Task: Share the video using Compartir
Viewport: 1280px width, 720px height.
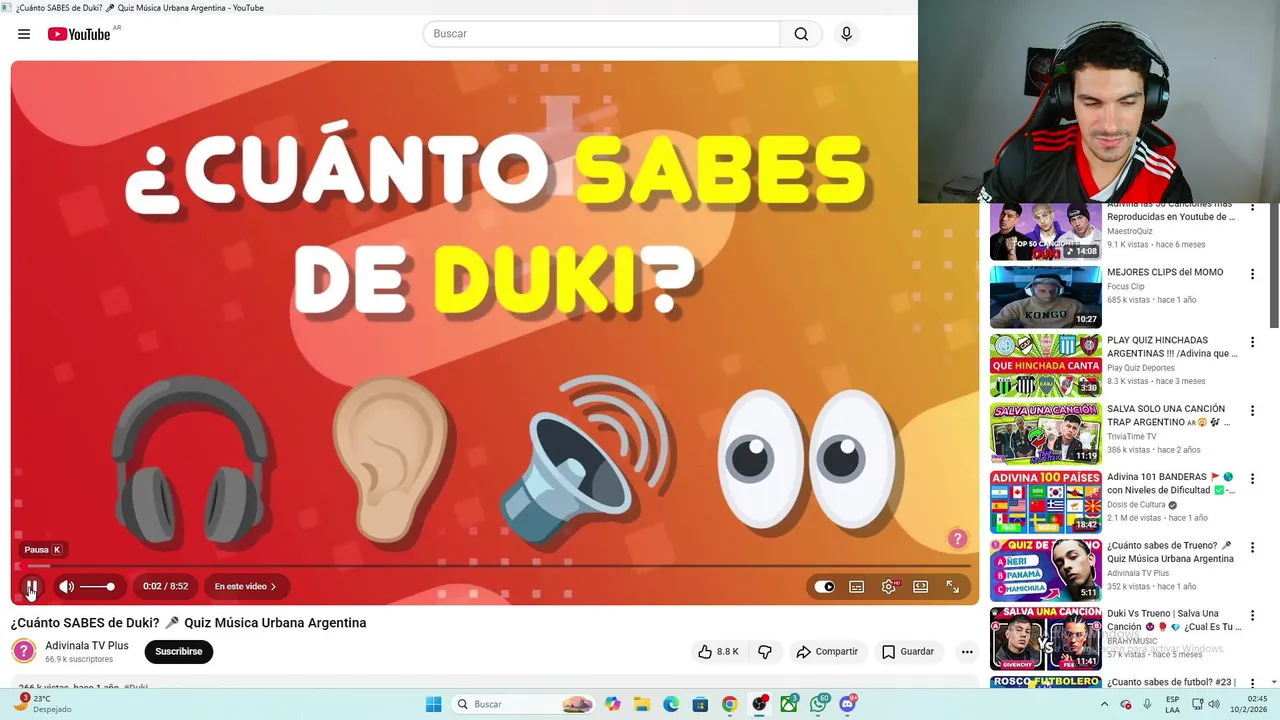Action: [827, 652]
